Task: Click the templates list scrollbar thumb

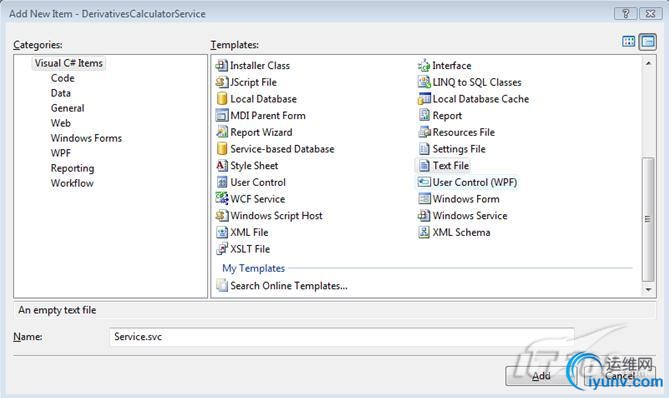Action: coord(648,219)
